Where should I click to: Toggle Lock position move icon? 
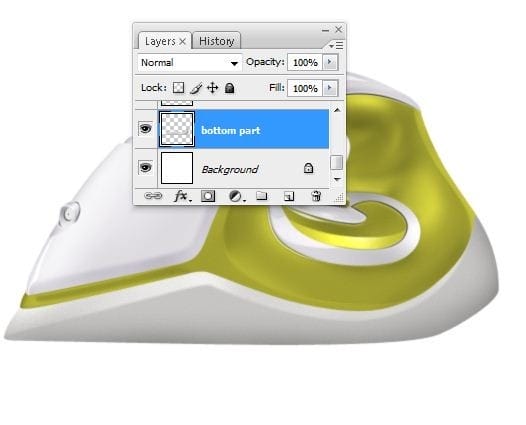click(213, 88)
